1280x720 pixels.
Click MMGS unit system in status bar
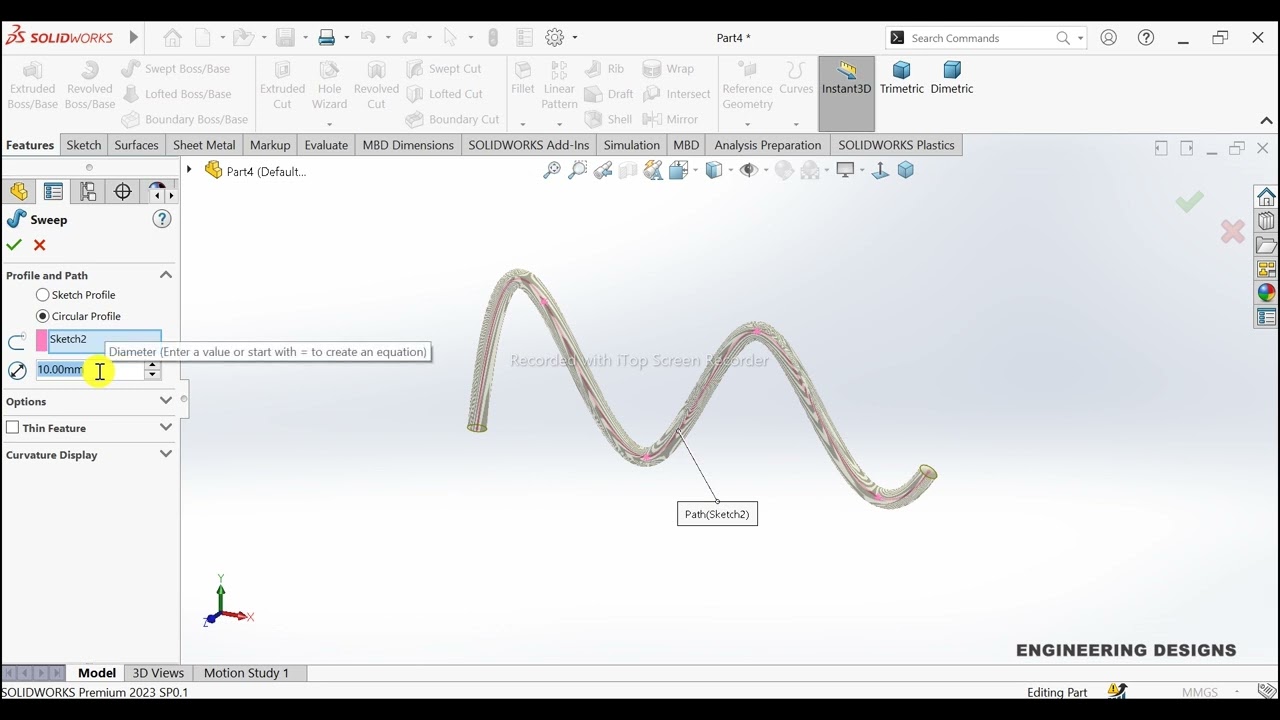(1199, 692)
